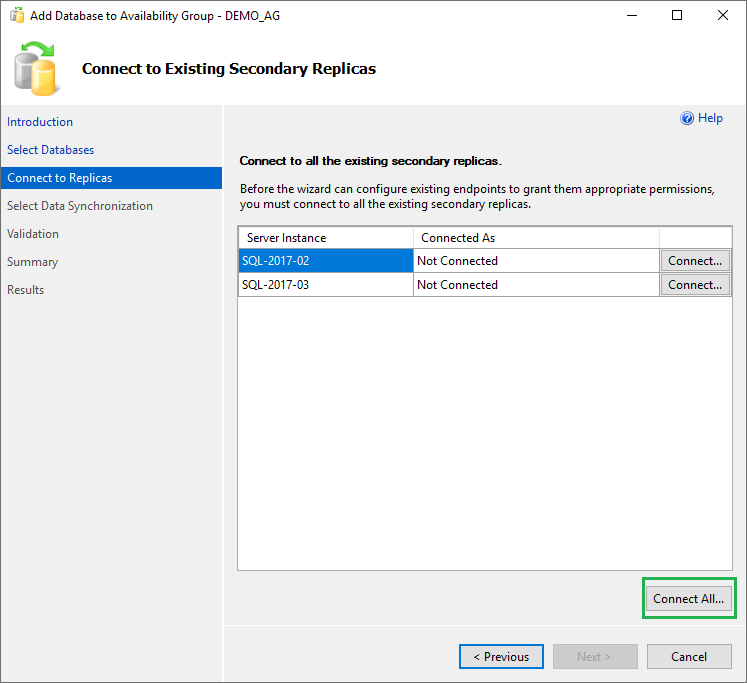Click the database cylinders wizard icon
Screen dimensions: 747x683
36,68
